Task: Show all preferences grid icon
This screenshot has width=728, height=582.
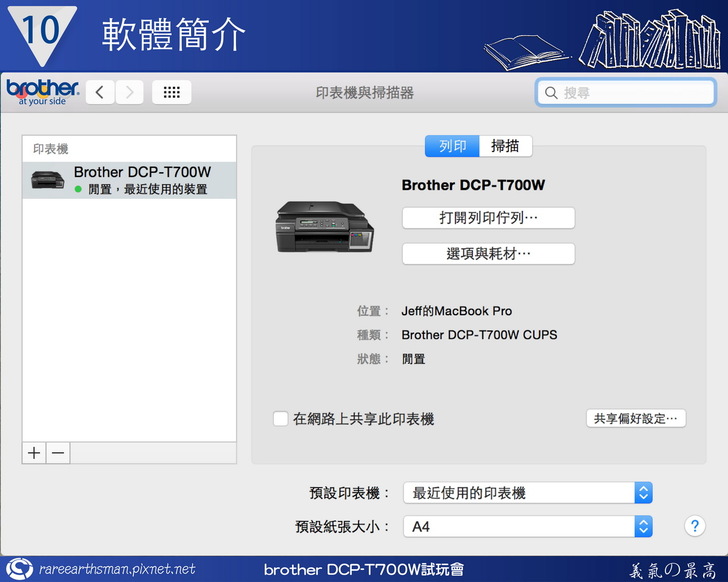Action: point(171,93)
